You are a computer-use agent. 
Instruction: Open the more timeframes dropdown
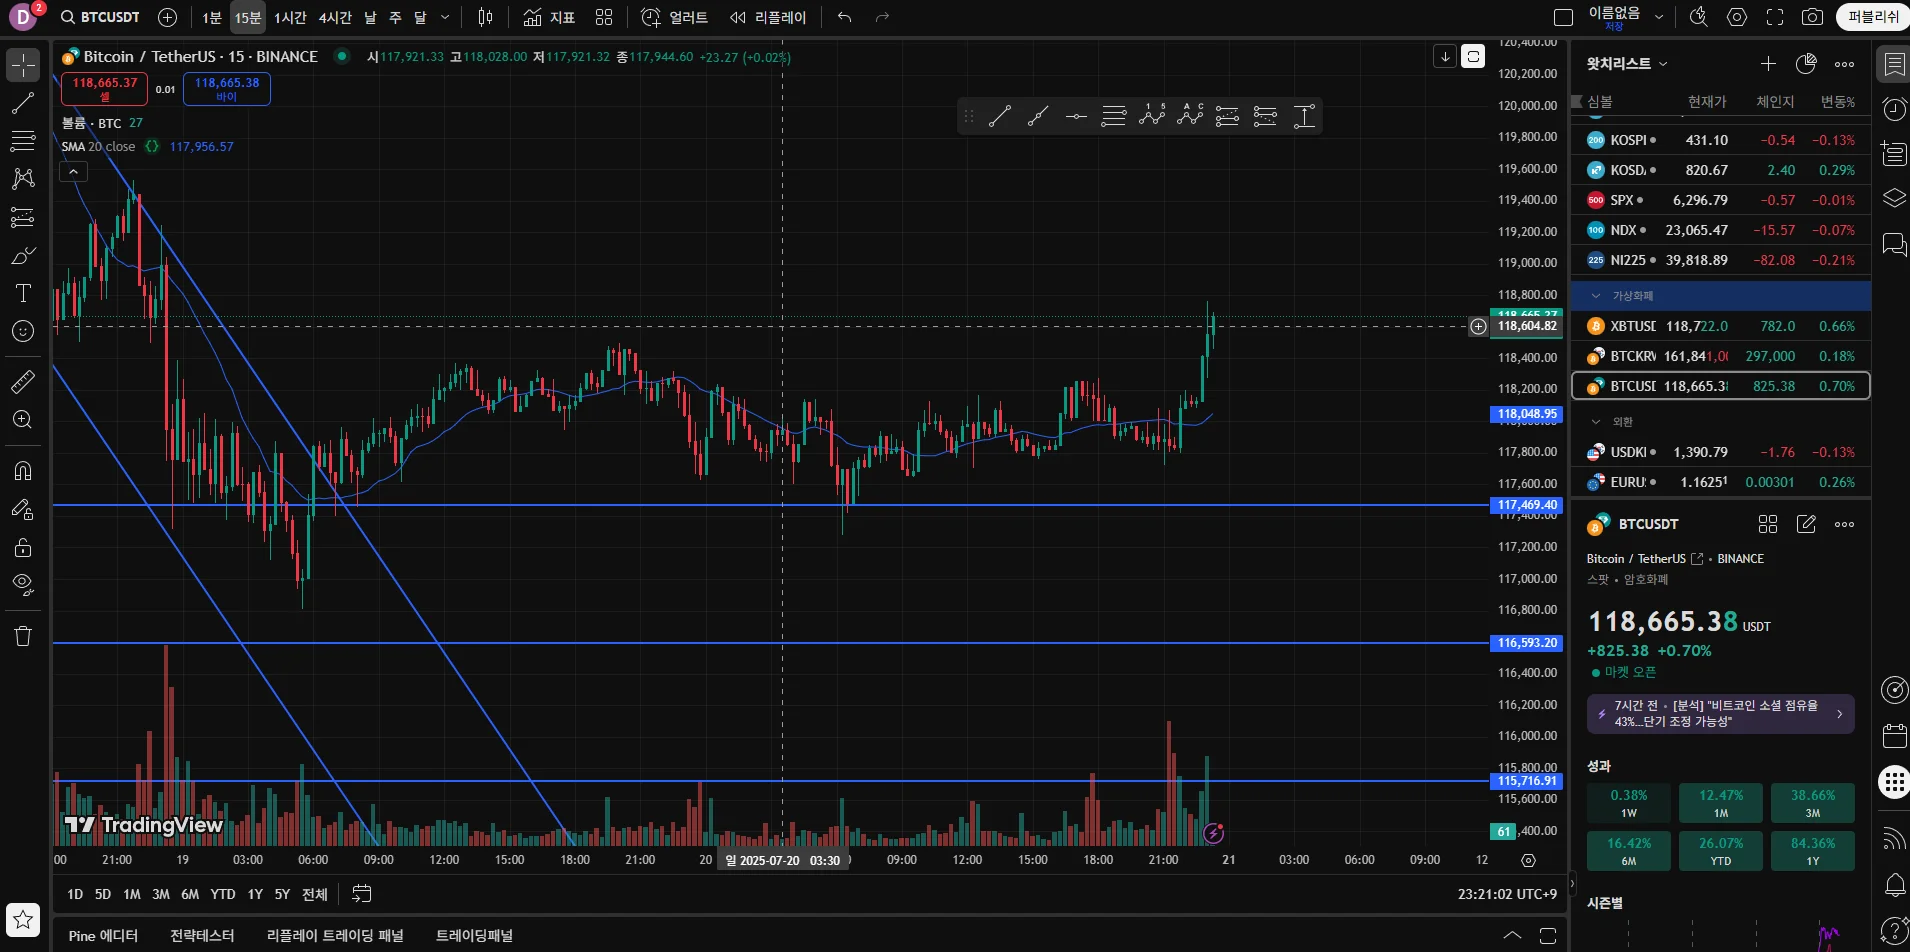tap(445, 17)
